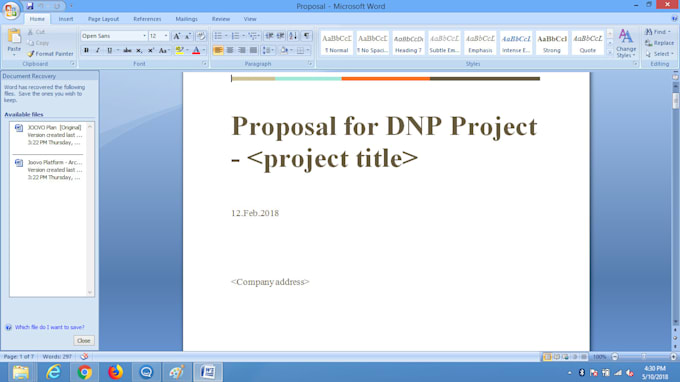Screen dimensions: 680x382
Task: Open Change Case dropdown
Action: tap(163, 50)
